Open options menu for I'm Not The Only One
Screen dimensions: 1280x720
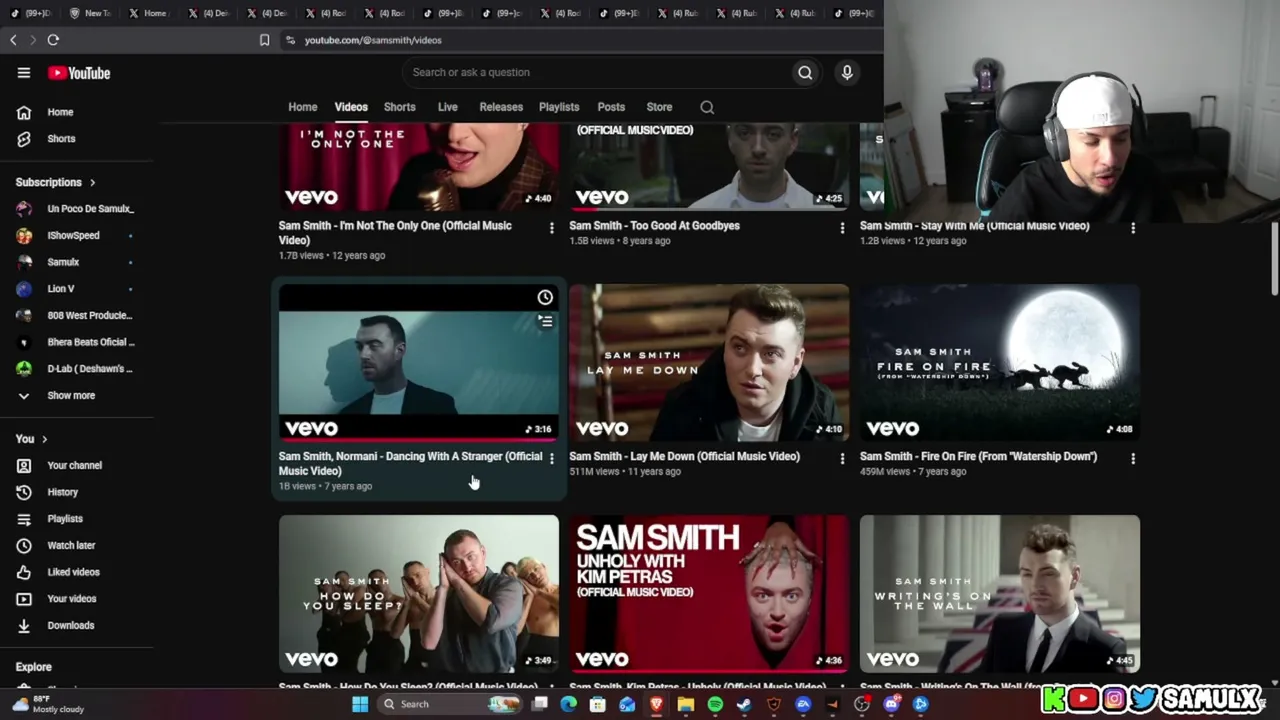pyautogui.click(x=551, y=228)
